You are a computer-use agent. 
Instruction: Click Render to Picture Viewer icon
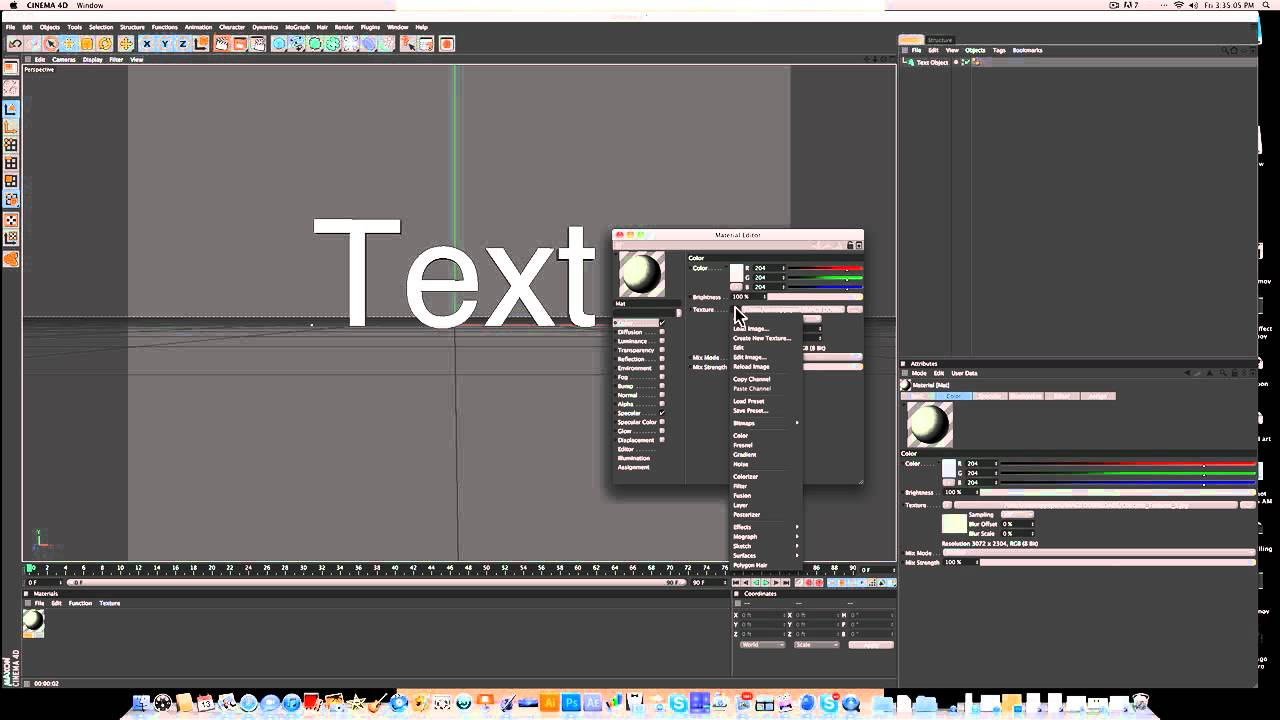click(x=240, y=44)
